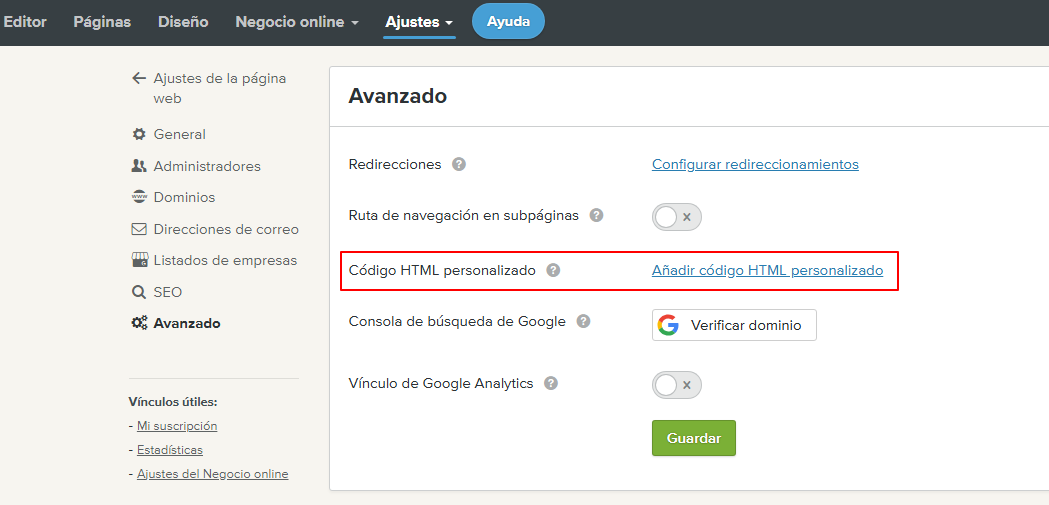The height and width of the screenshot is (505, 1049).
Task: Open Configurar redireccionamientos link
Action: click(x=755, y=165)
